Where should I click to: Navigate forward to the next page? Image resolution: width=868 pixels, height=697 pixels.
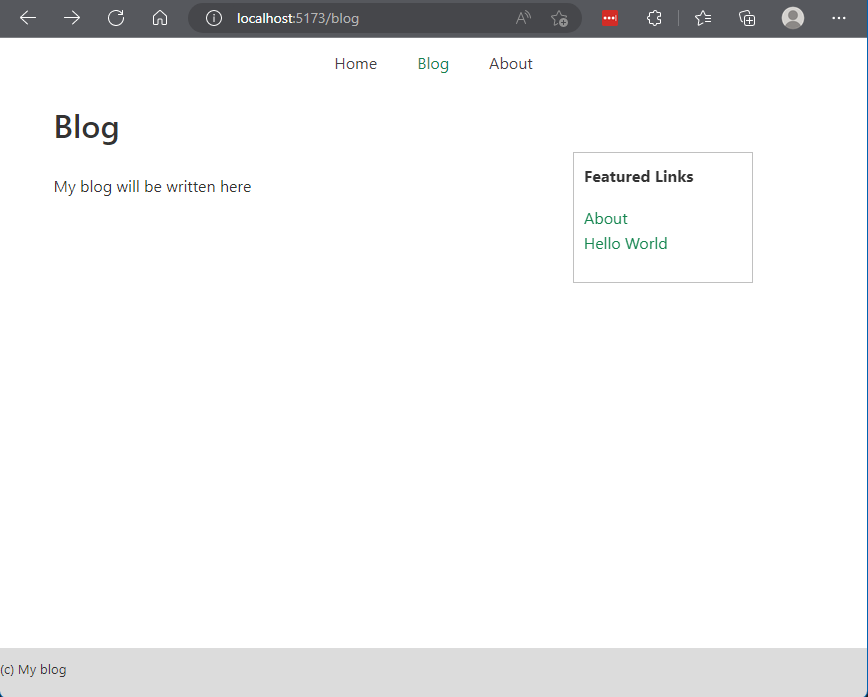[x=71, y=17]
